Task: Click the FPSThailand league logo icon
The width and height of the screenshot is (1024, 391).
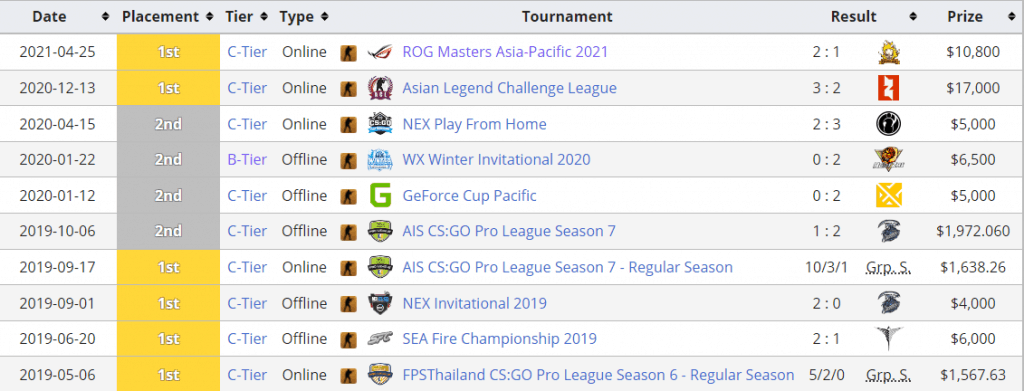Action: tap(379, 375)
